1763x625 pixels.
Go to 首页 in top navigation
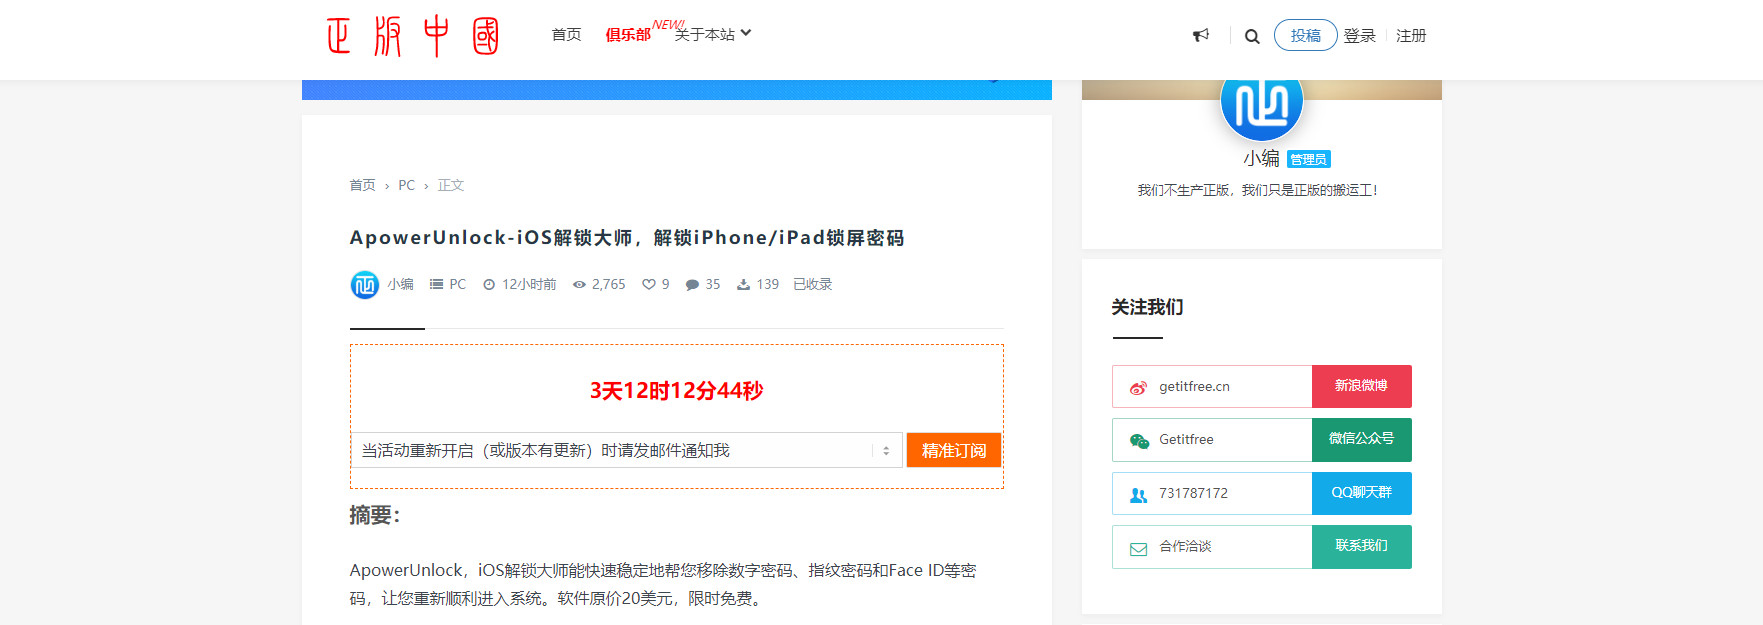click(x=566, y=35)
